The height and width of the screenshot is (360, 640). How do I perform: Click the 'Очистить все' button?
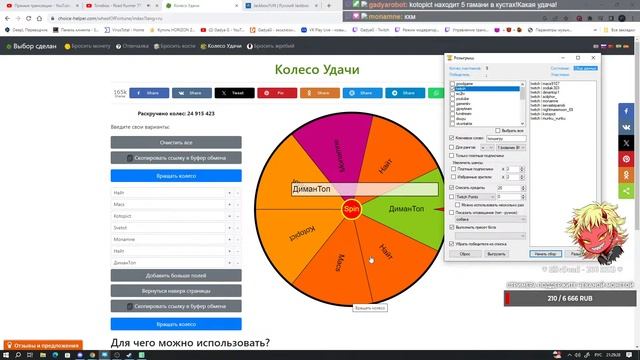[x=176, y=142]
